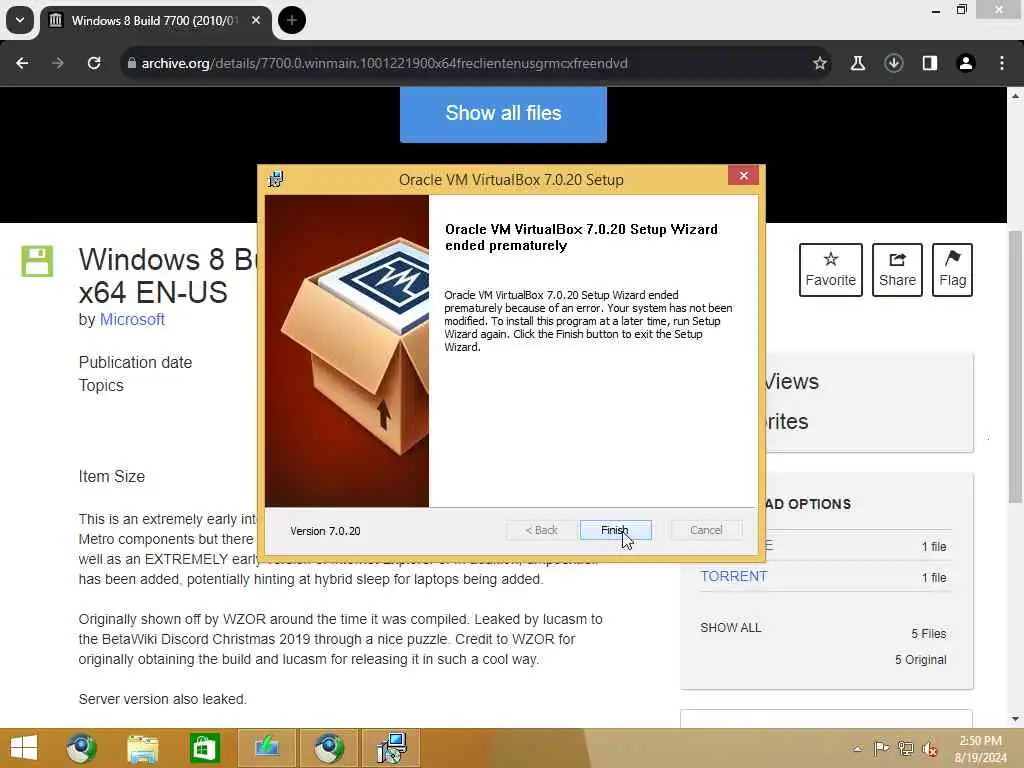Open File Explorer from the taskbar
1024x768 pixels.
(x=142, y=748)
